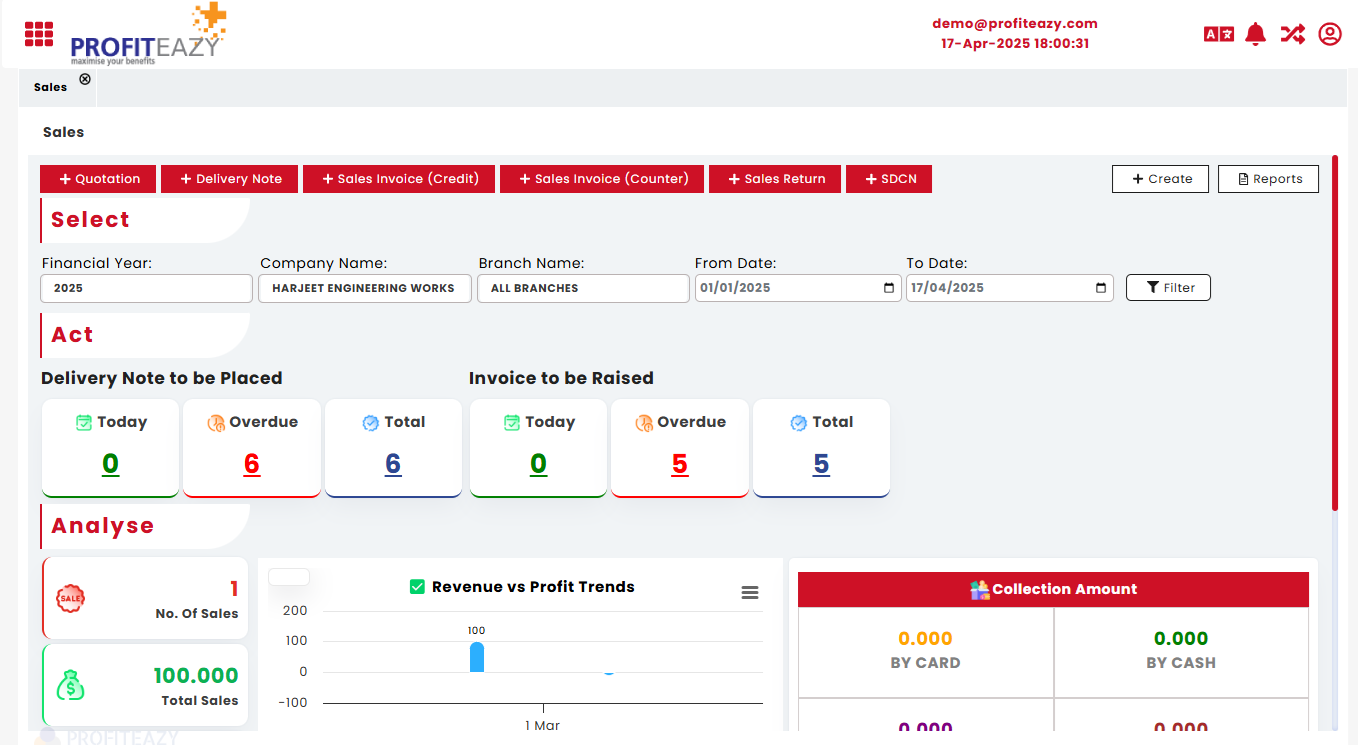Click calendar icon in To Date field
The width and height of the screenshot is (1358, 753).
[1101, 288]
